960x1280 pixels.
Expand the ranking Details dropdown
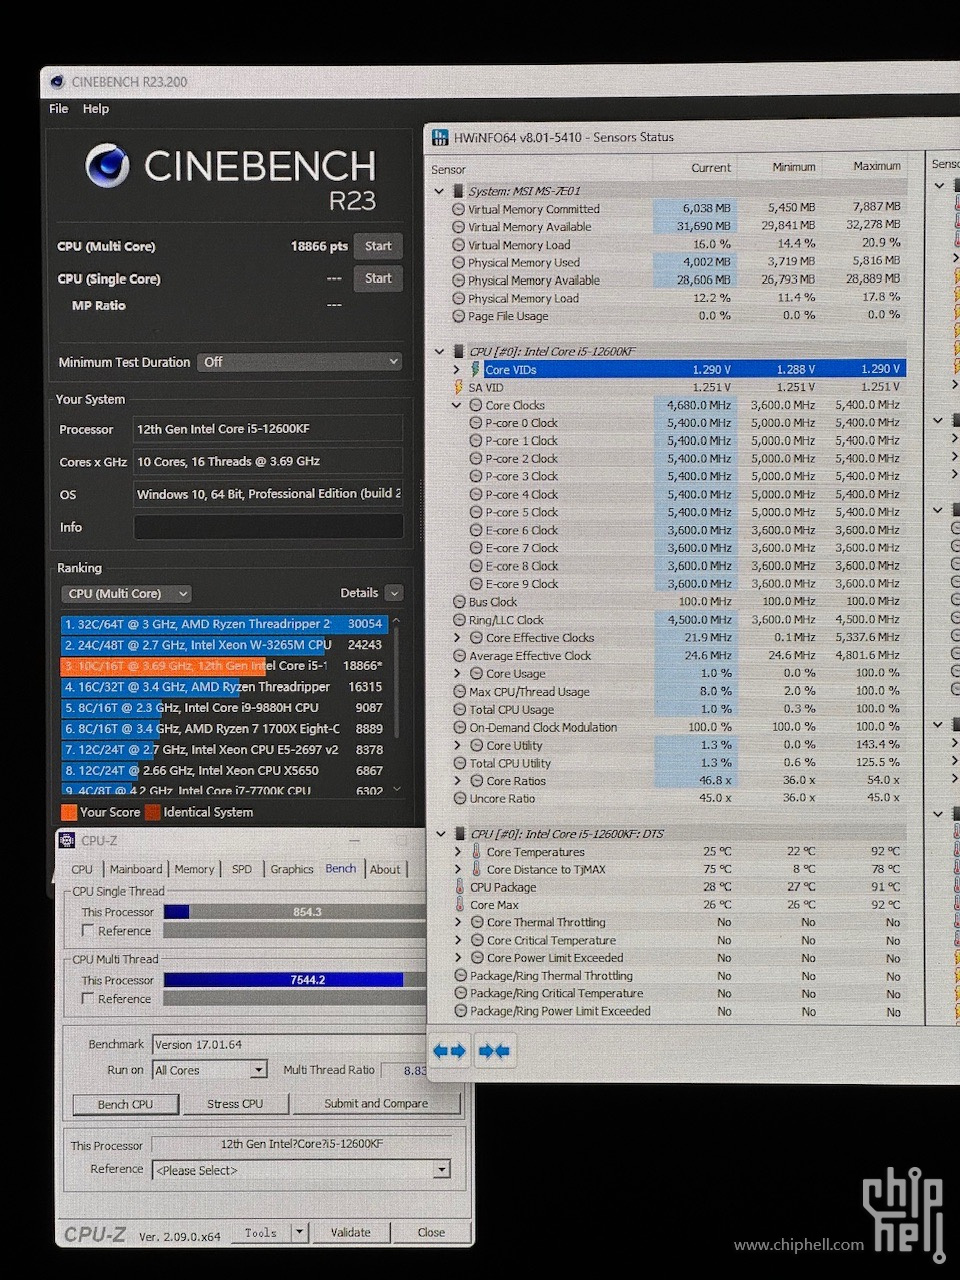(394, 593)
